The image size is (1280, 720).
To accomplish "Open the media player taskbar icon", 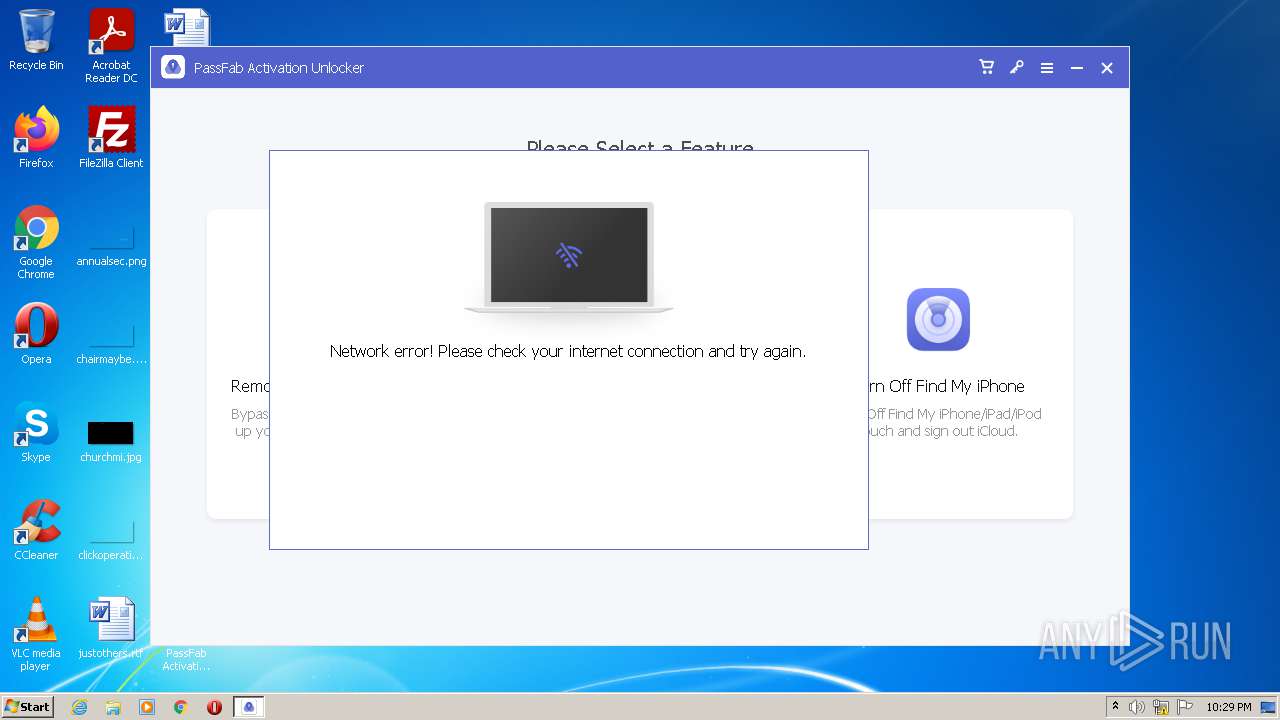I will [x=147, y=707].
